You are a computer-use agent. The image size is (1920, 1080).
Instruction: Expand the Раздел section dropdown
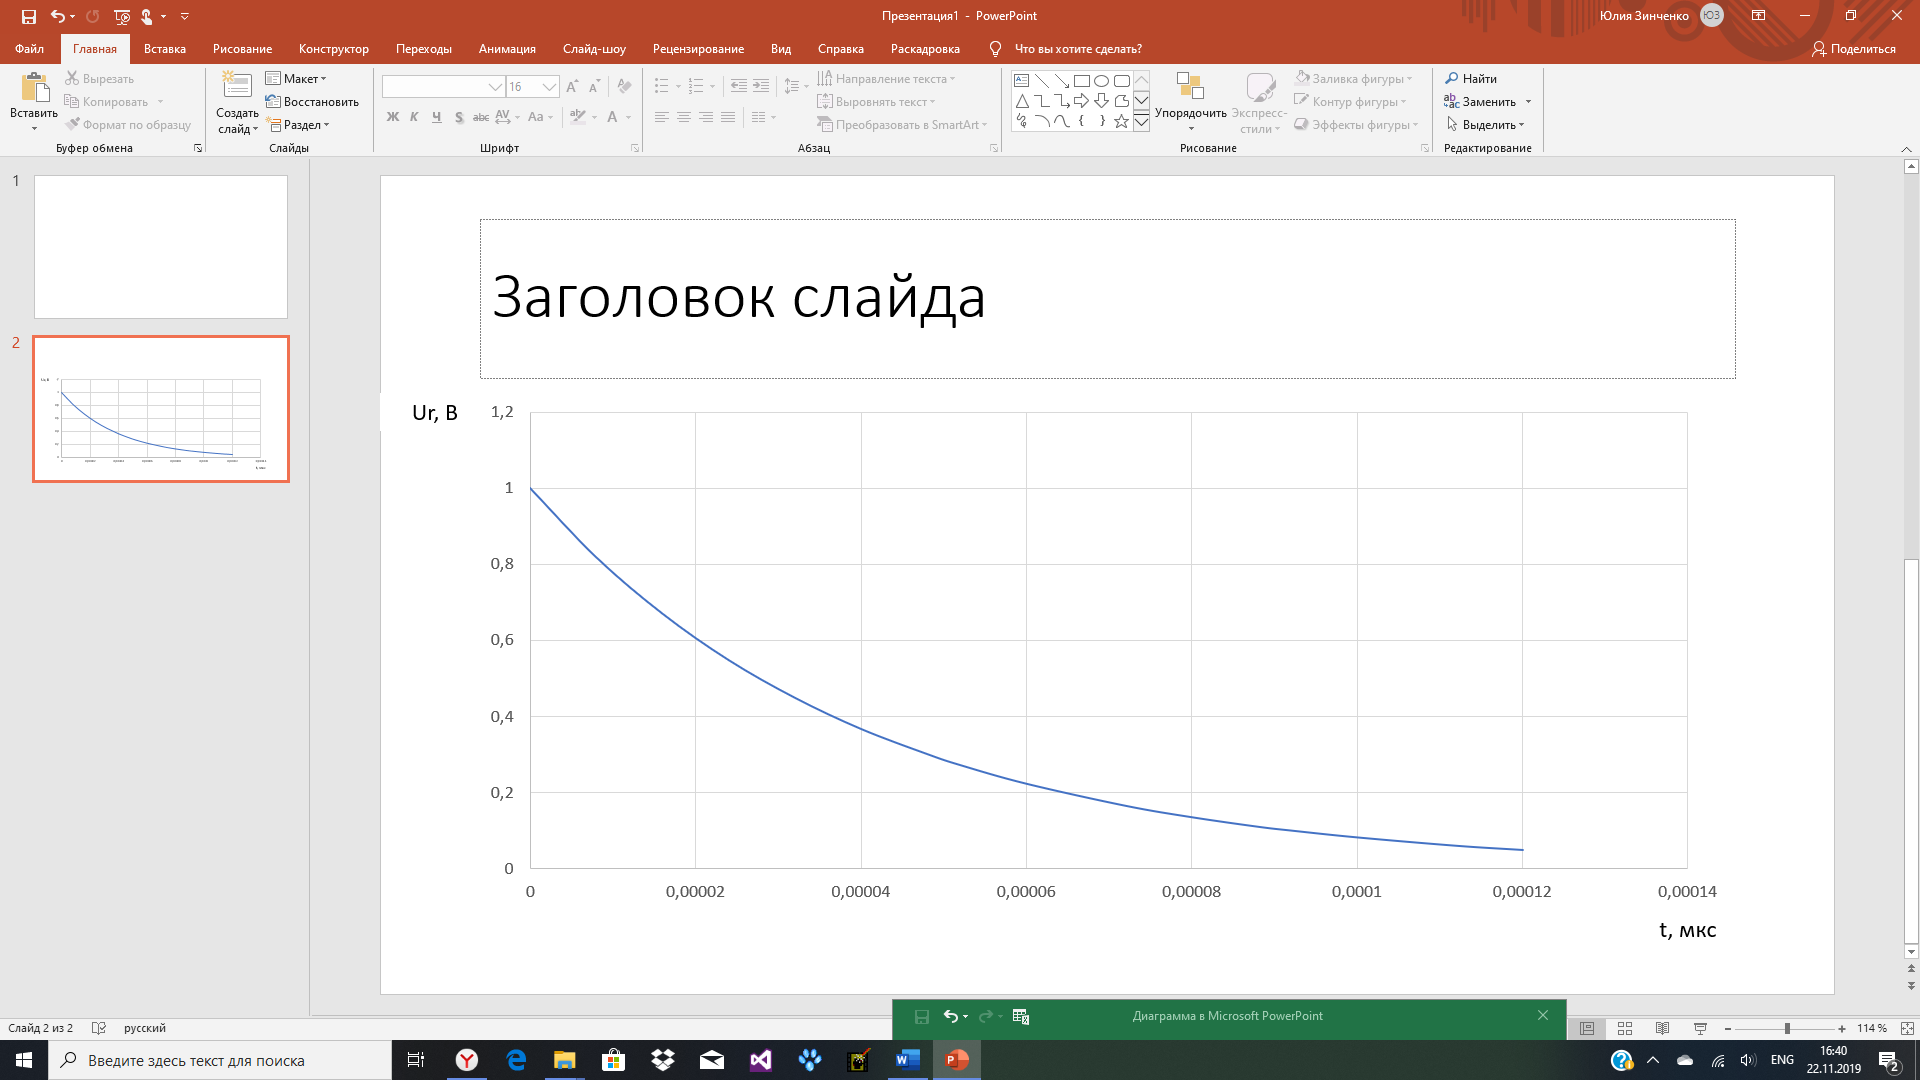[298, 125]
